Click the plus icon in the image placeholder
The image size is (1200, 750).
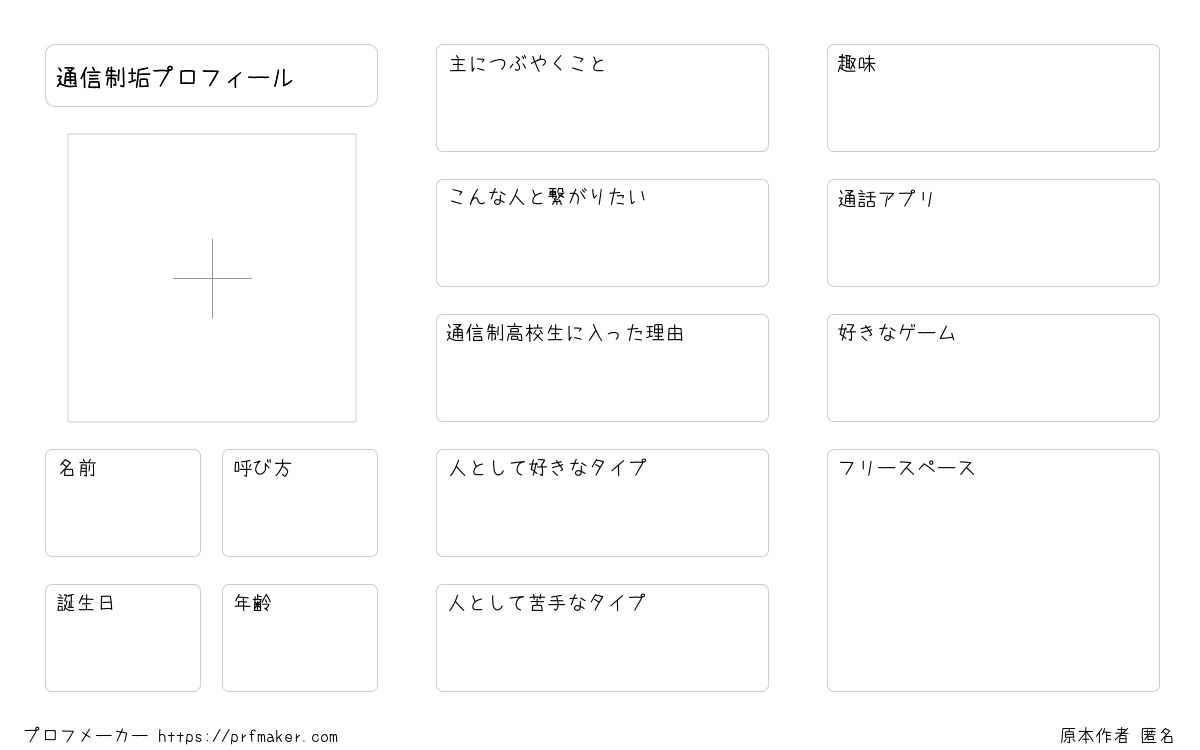tap(212, 278)
